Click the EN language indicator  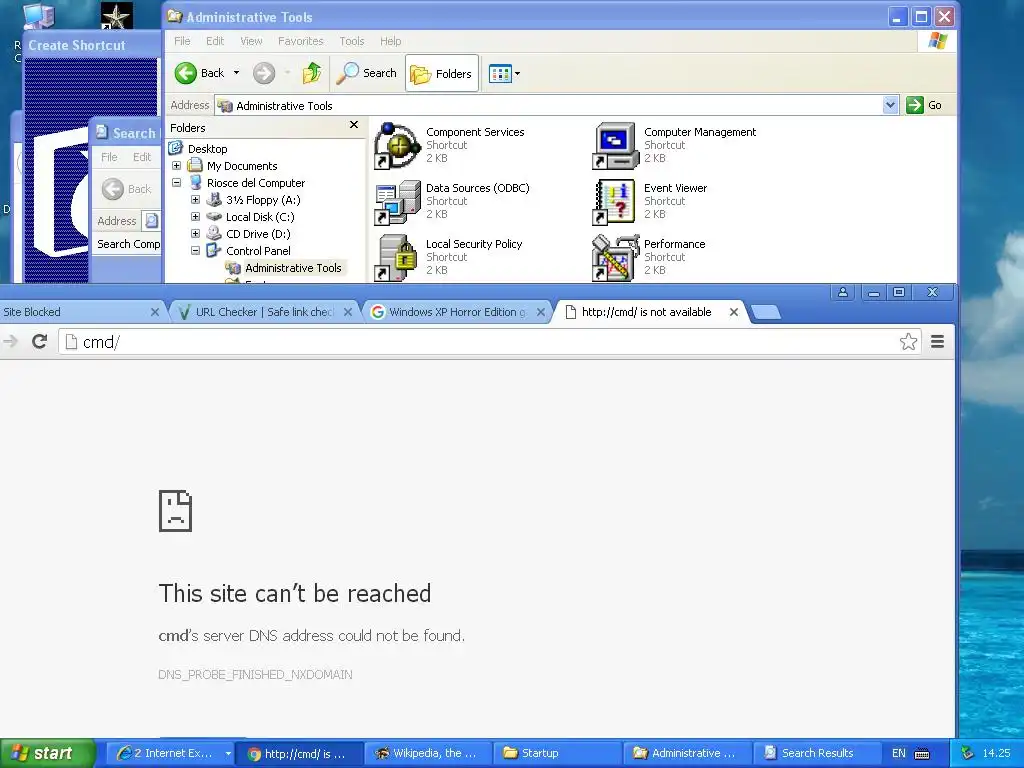click(899, 753)
